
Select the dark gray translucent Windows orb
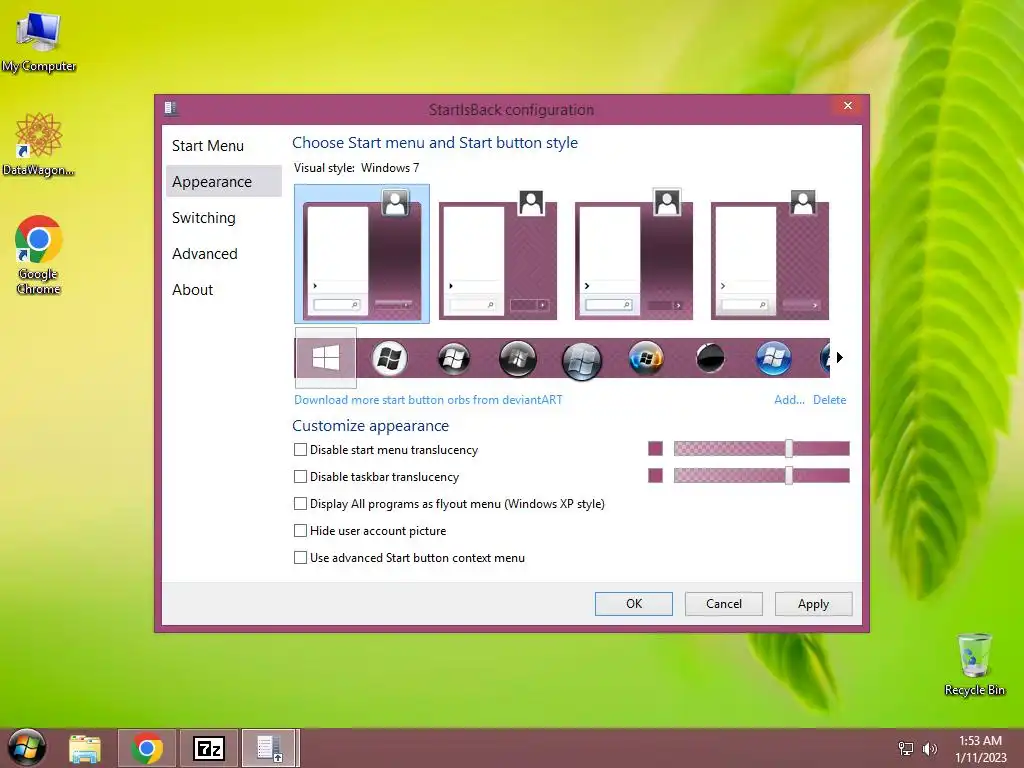(517, 359)
